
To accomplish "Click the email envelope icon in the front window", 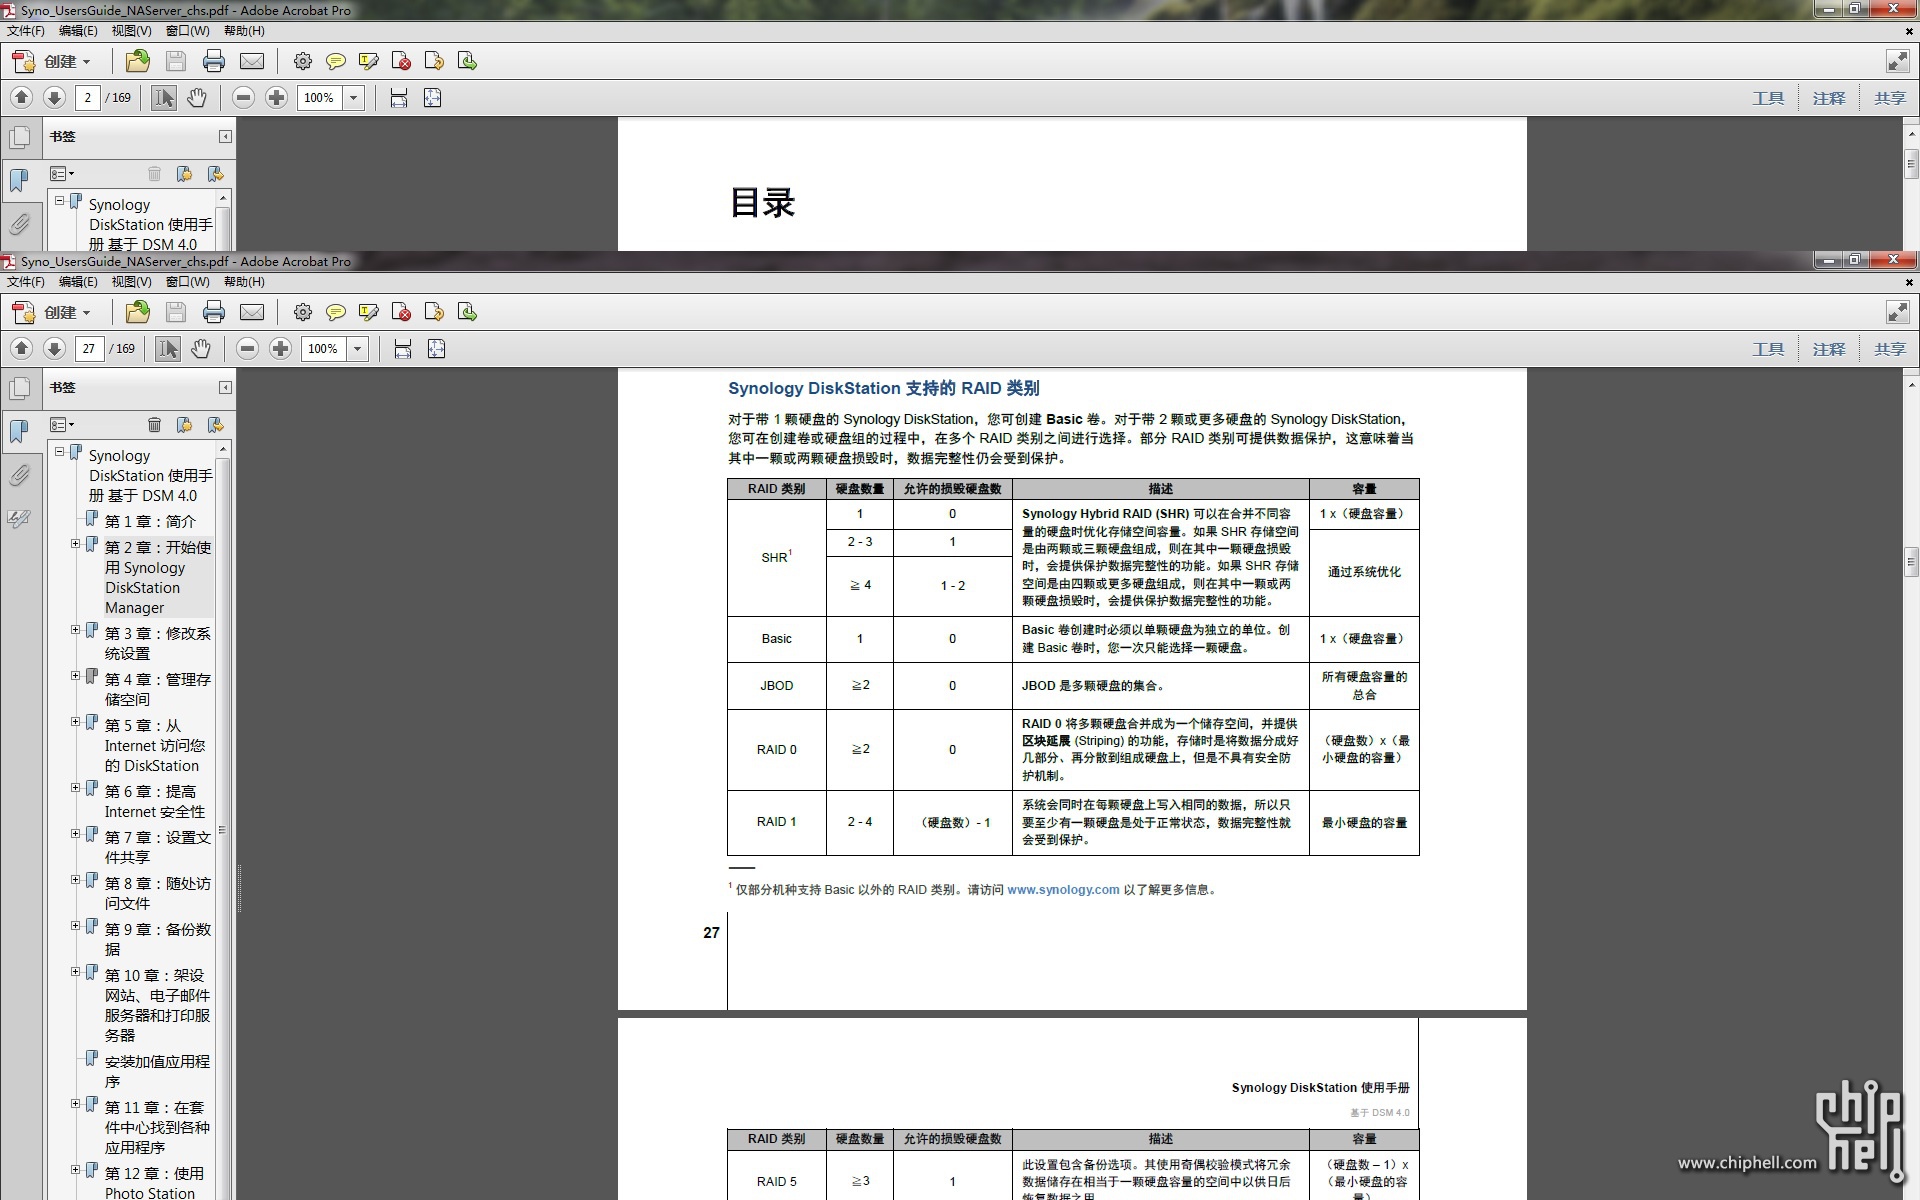I will click(252, 313).
